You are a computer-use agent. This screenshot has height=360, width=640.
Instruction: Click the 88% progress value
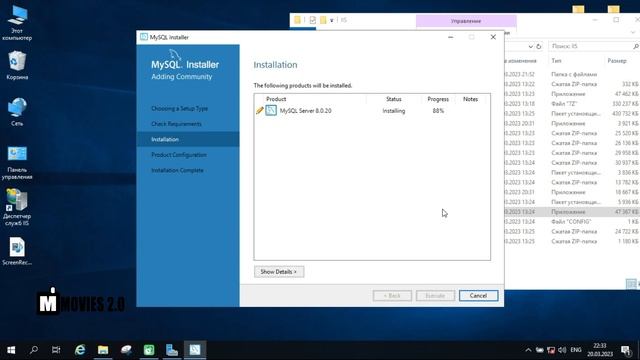point(438,111)
